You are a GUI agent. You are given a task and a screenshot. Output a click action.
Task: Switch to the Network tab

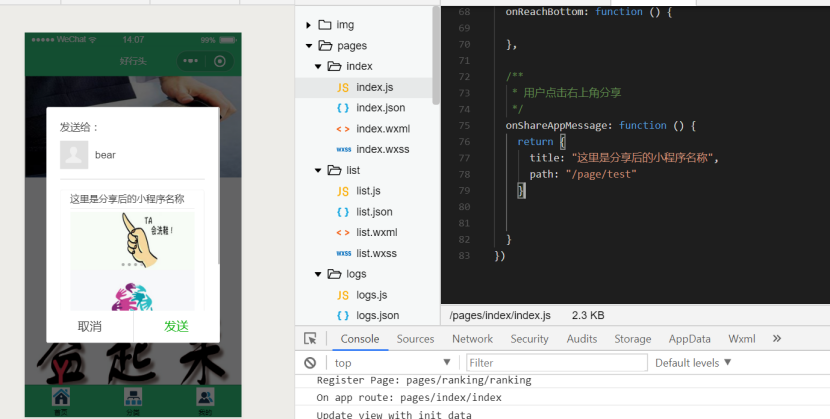click(472, 339)
